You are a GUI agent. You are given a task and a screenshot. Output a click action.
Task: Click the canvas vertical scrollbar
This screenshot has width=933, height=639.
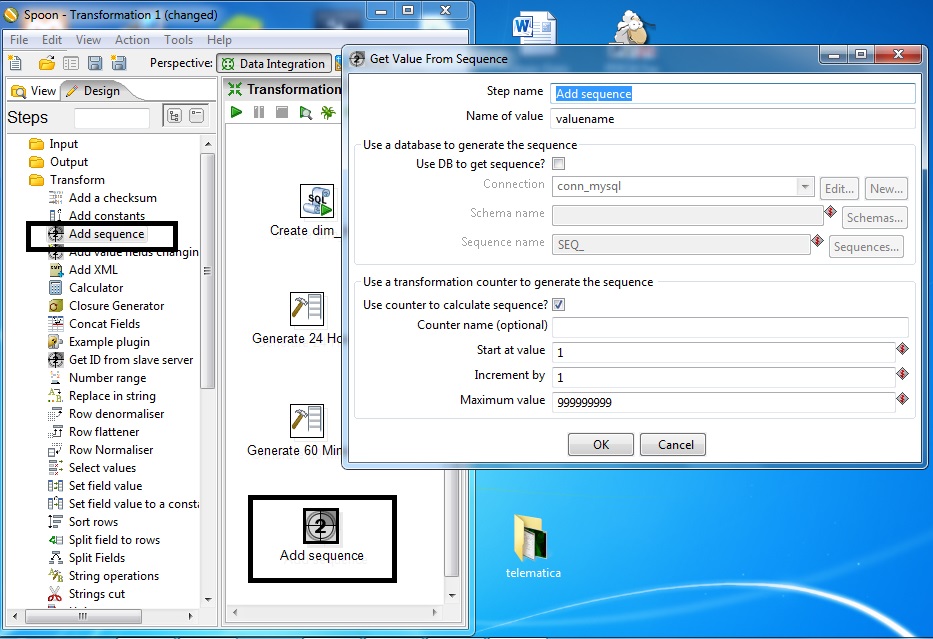coord(452,522)
